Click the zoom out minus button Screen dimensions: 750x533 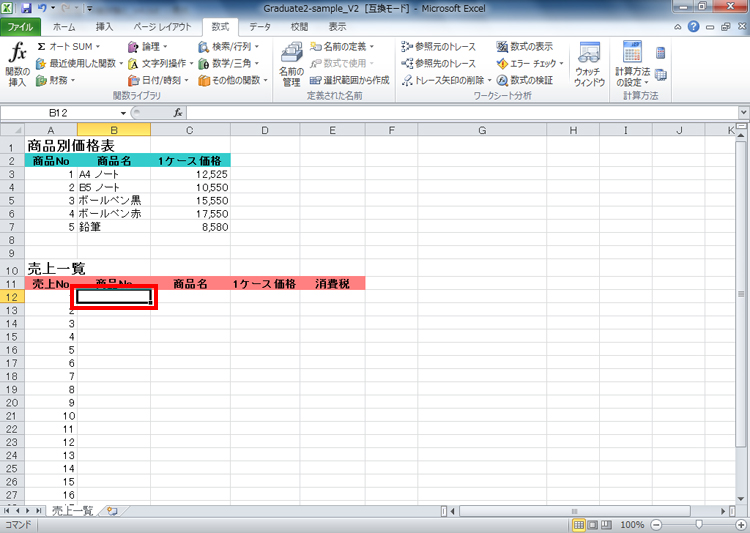[656, 525]
